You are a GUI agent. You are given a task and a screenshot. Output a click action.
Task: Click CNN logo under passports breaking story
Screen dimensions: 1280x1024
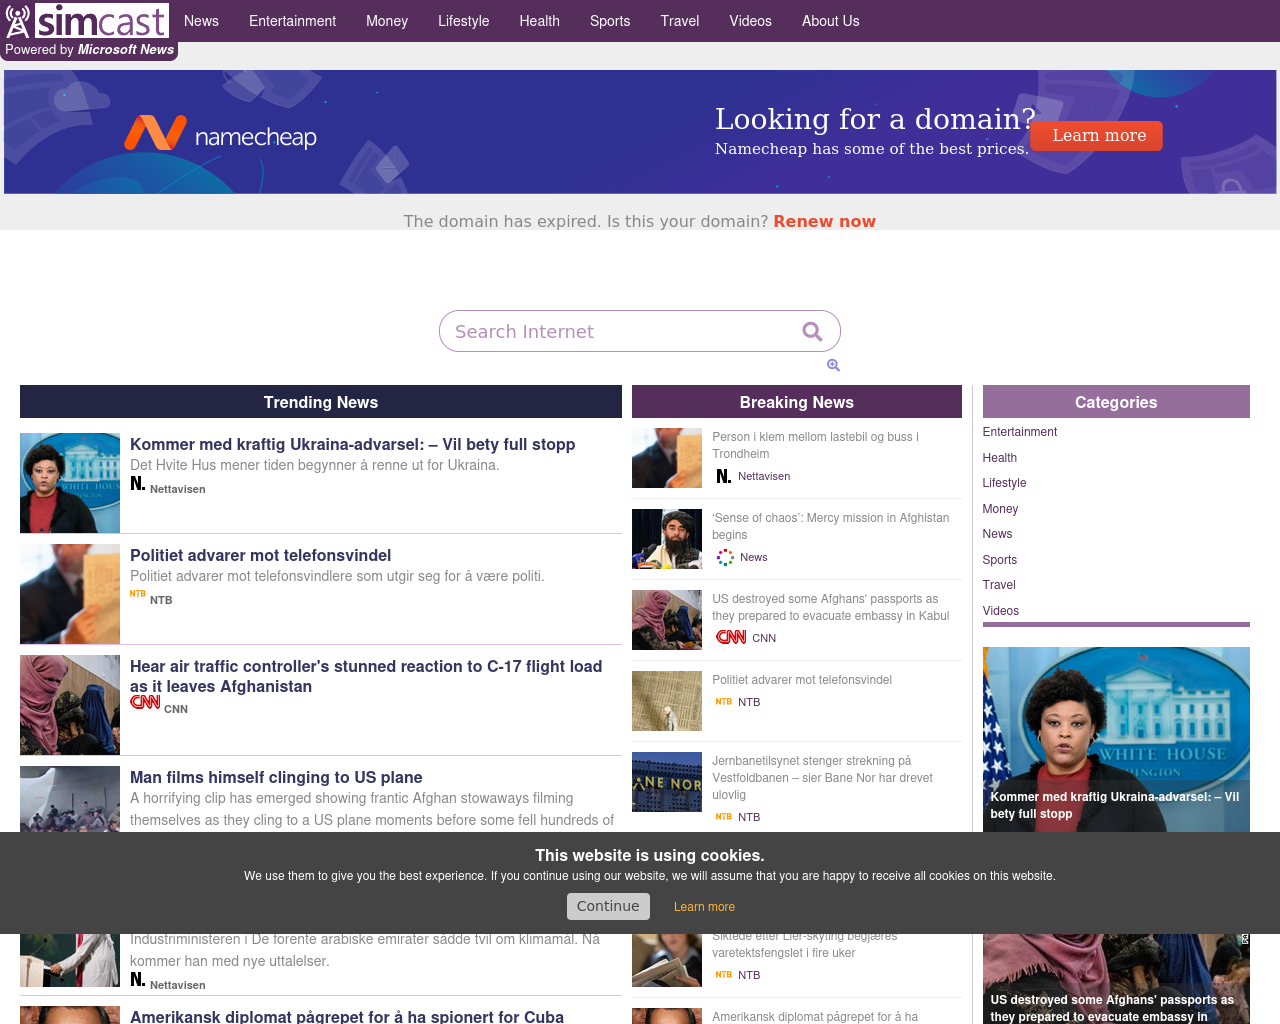tap(731, 637)
